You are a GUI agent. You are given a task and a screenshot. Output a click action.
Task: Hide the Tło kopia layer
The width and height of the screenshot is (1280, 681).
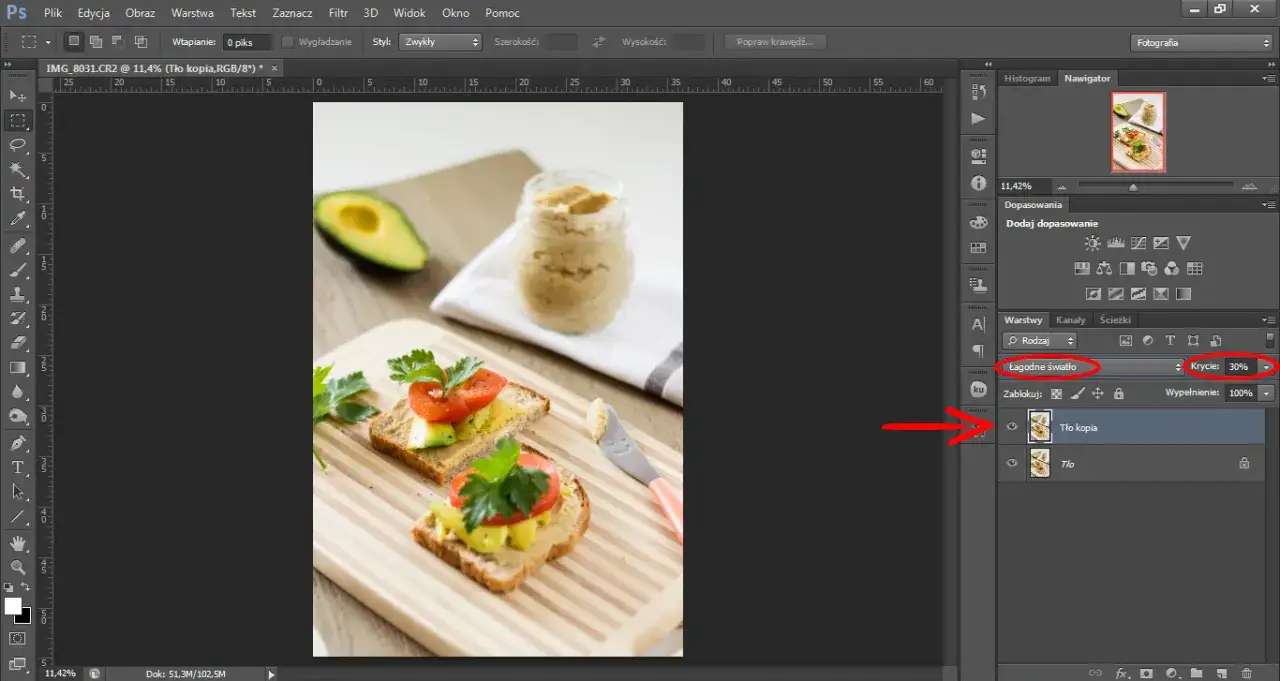pos(1011,427)
